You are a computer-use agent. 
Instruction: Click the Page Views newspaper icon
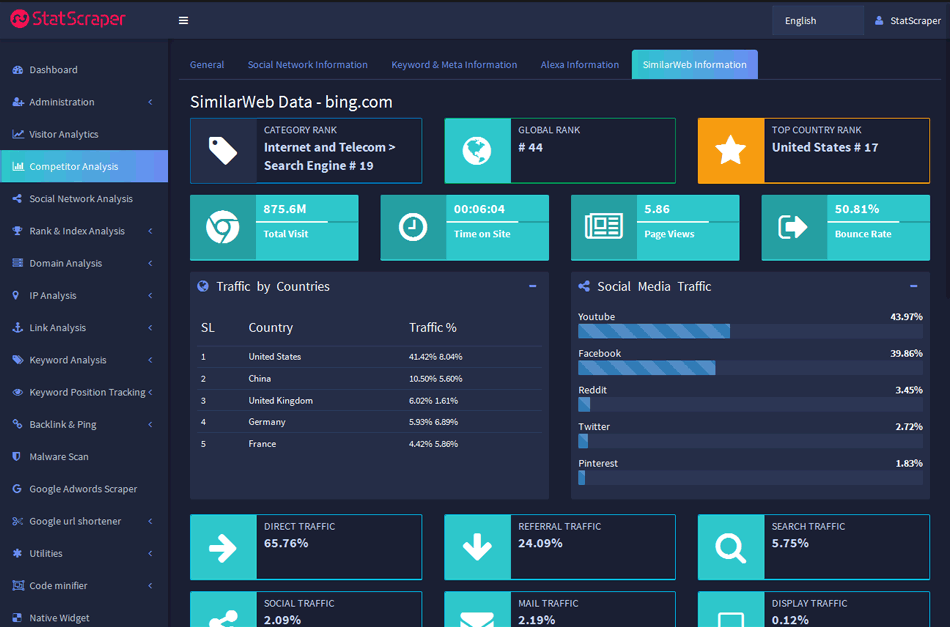[603, 227]
